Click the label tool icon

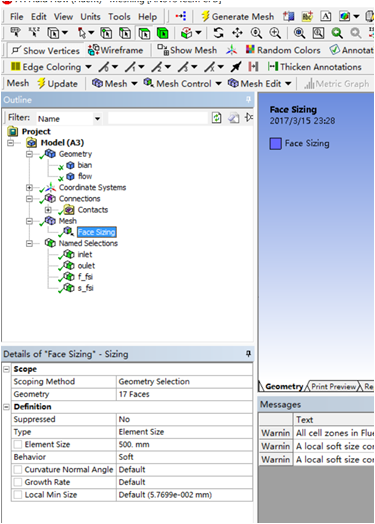pyautogui.click(x=15, y=33)
